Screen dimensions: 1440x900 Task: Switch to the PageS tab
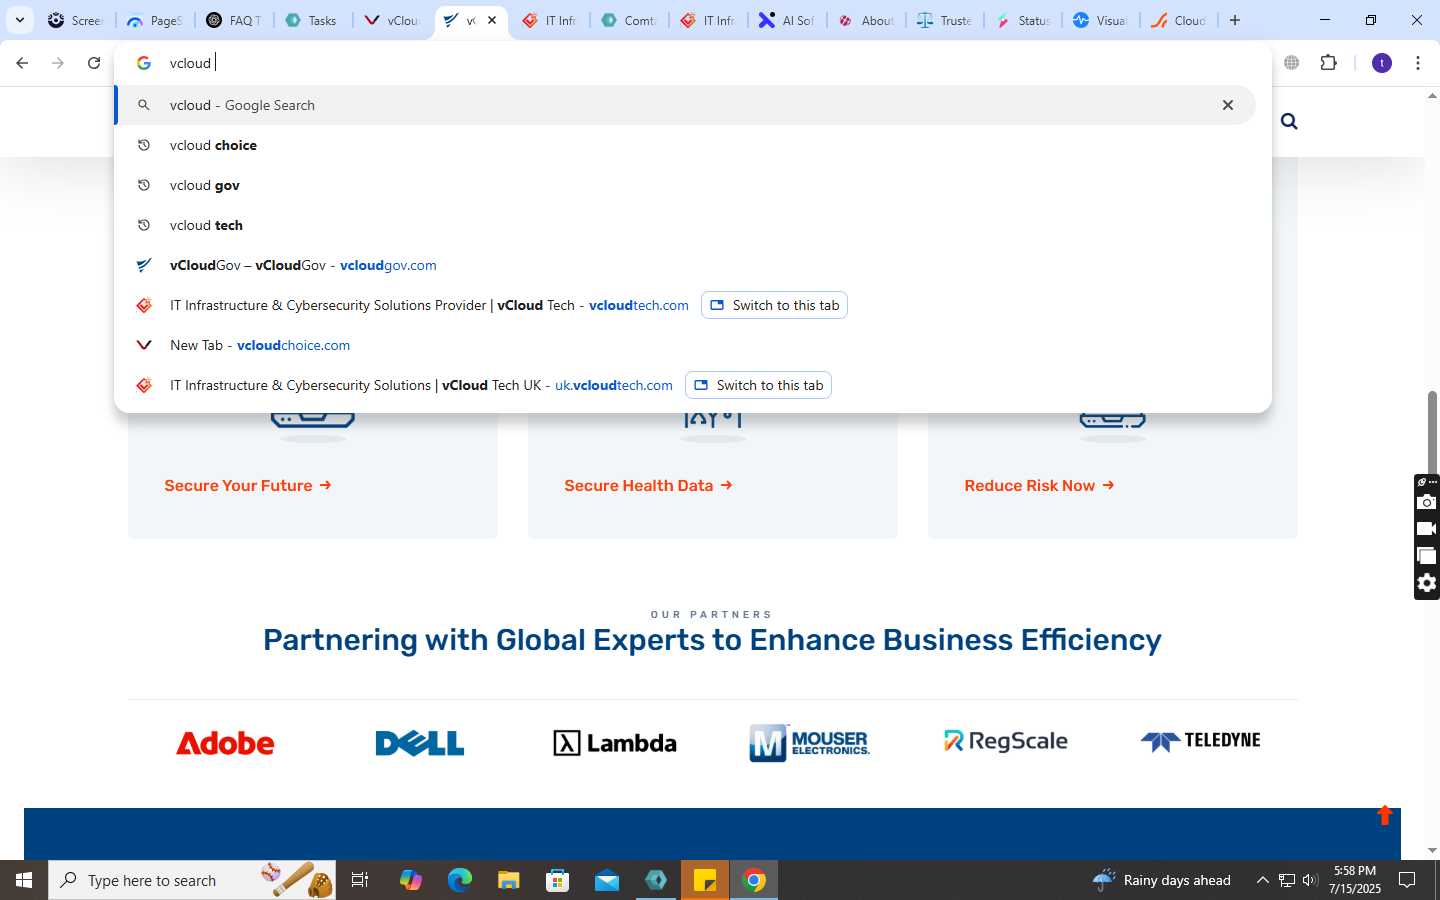click(x=155, y=20)
